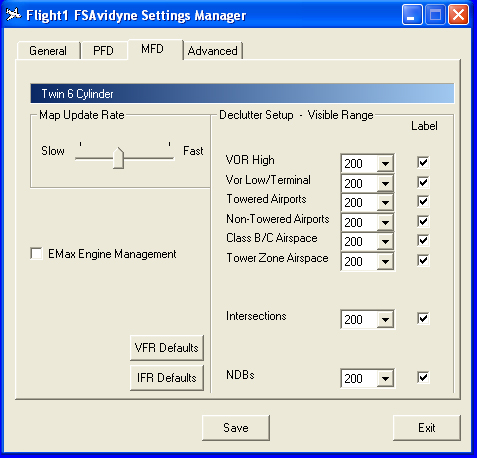
Task: Expand Intersections range dropdown
Action: point(385,320)
